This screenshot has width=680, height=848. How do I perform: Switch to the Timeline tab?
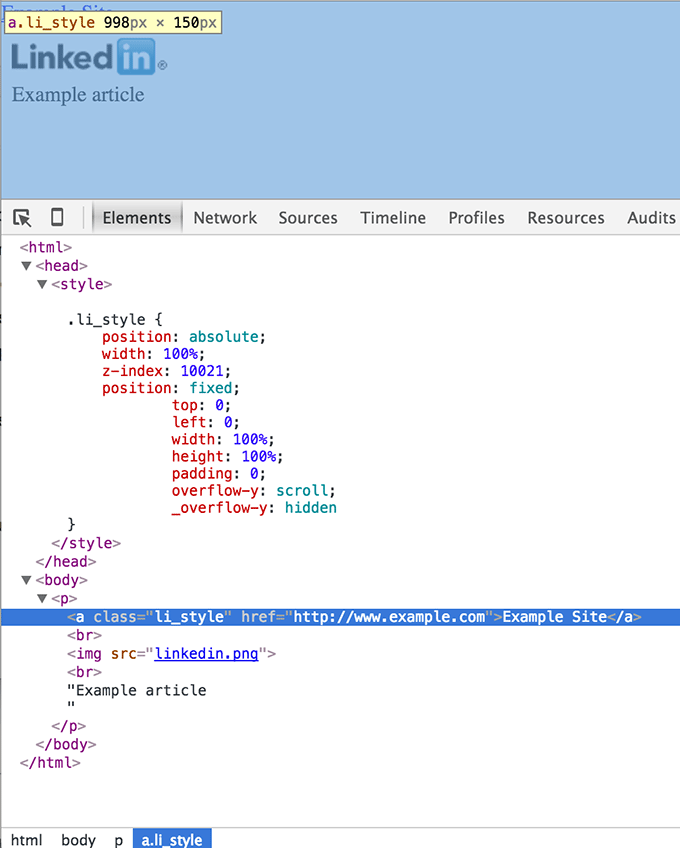[x=393, y=217]
